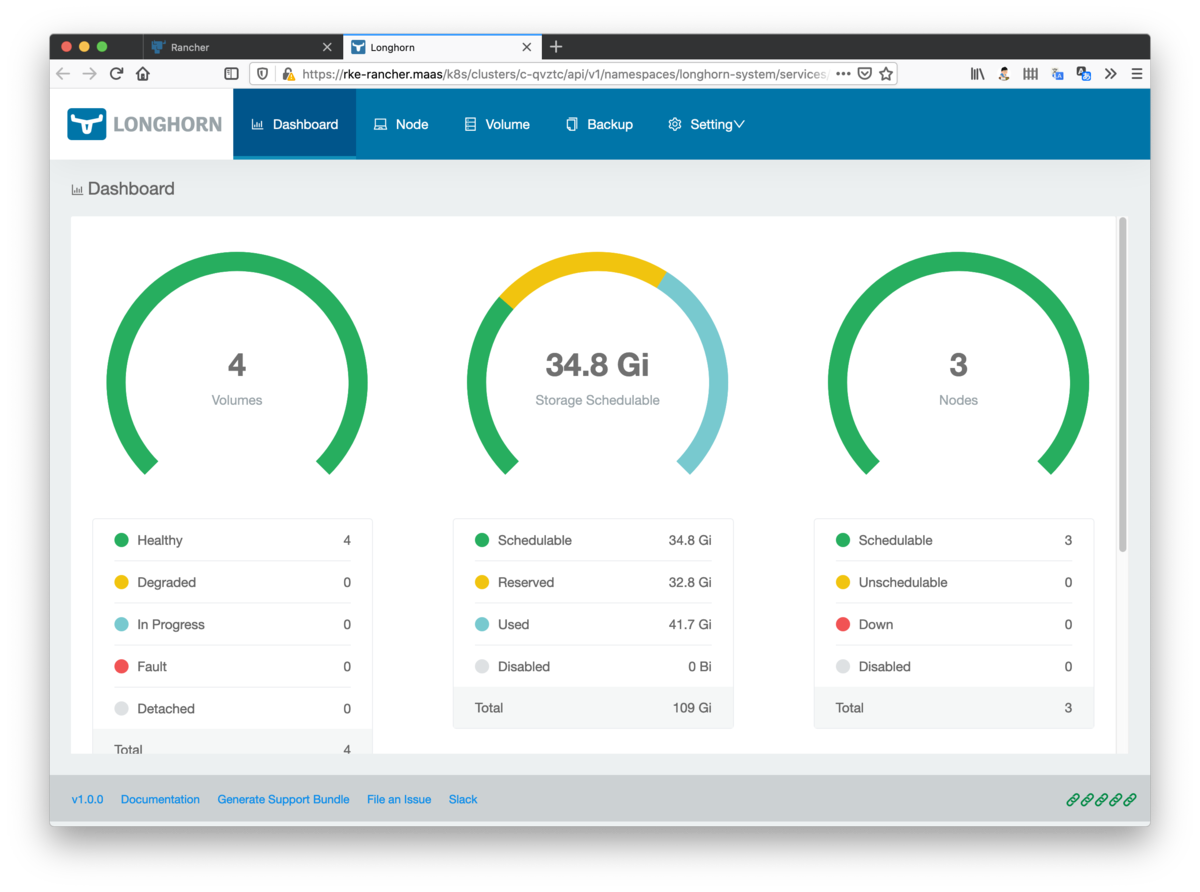Switch to the Backup page
This screenshot has height=892, width=1200.
(x=599, y=124)
